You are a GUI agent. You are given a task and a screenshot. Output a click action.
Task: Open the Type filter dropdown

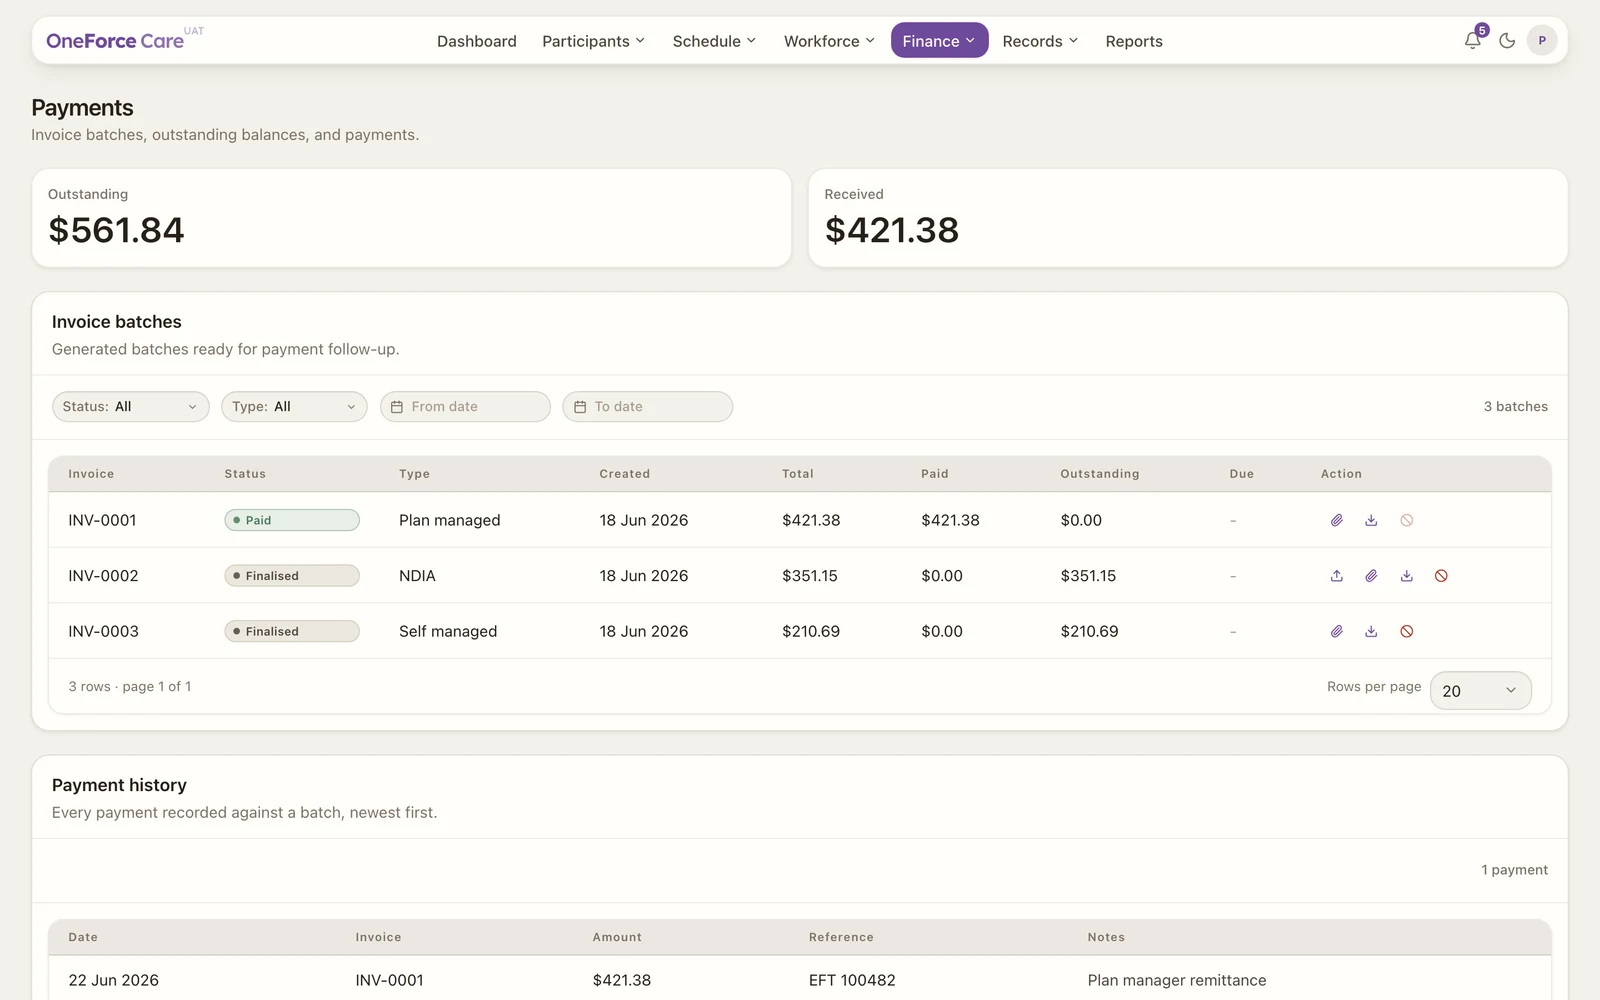tap(294, 407)
